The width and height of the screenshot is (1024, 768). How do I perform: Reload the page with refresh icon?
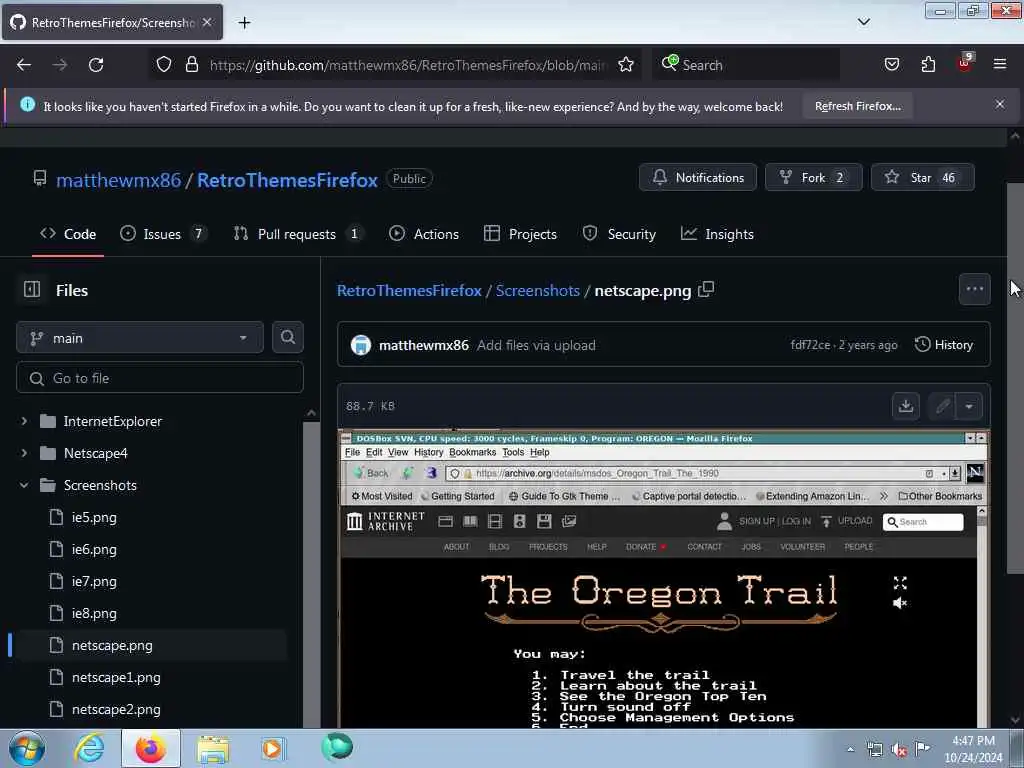(96, 65)
